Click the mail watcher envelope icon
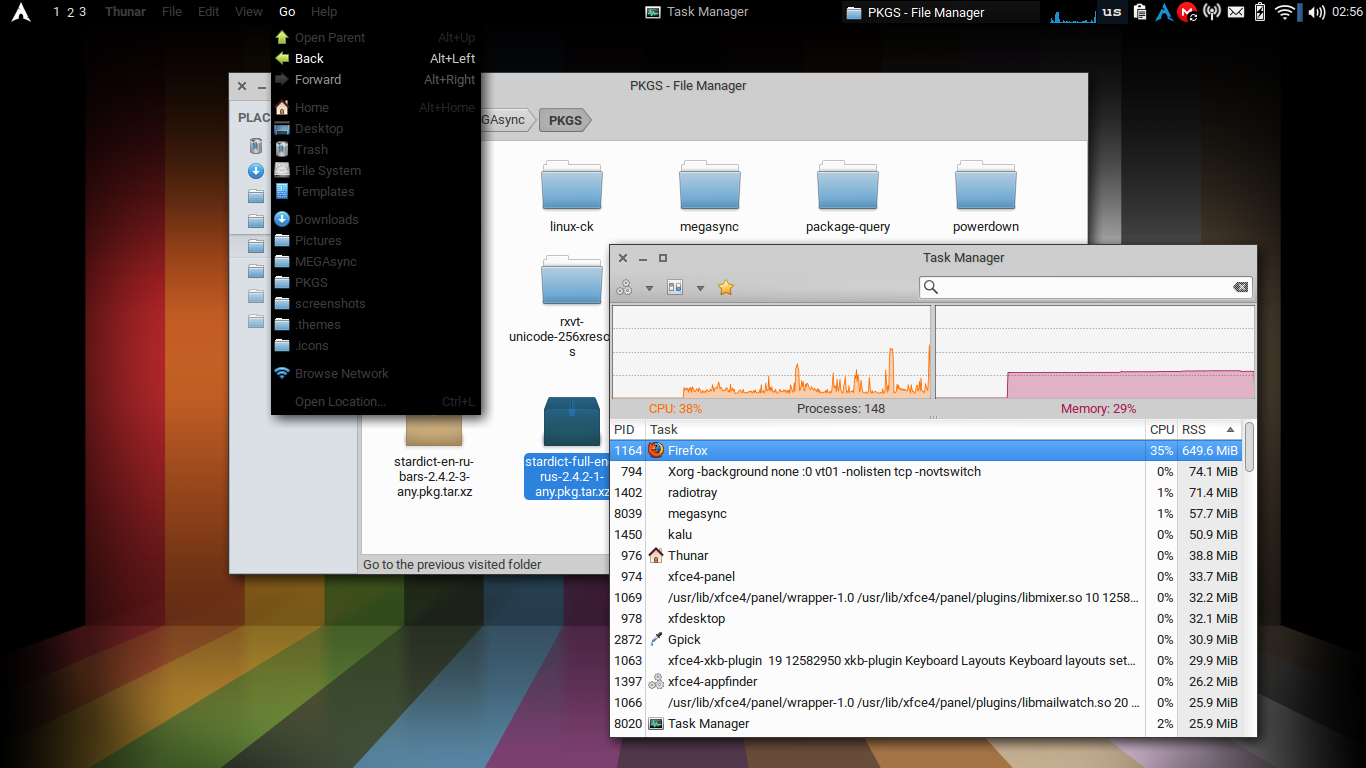 click(1236, 12)
